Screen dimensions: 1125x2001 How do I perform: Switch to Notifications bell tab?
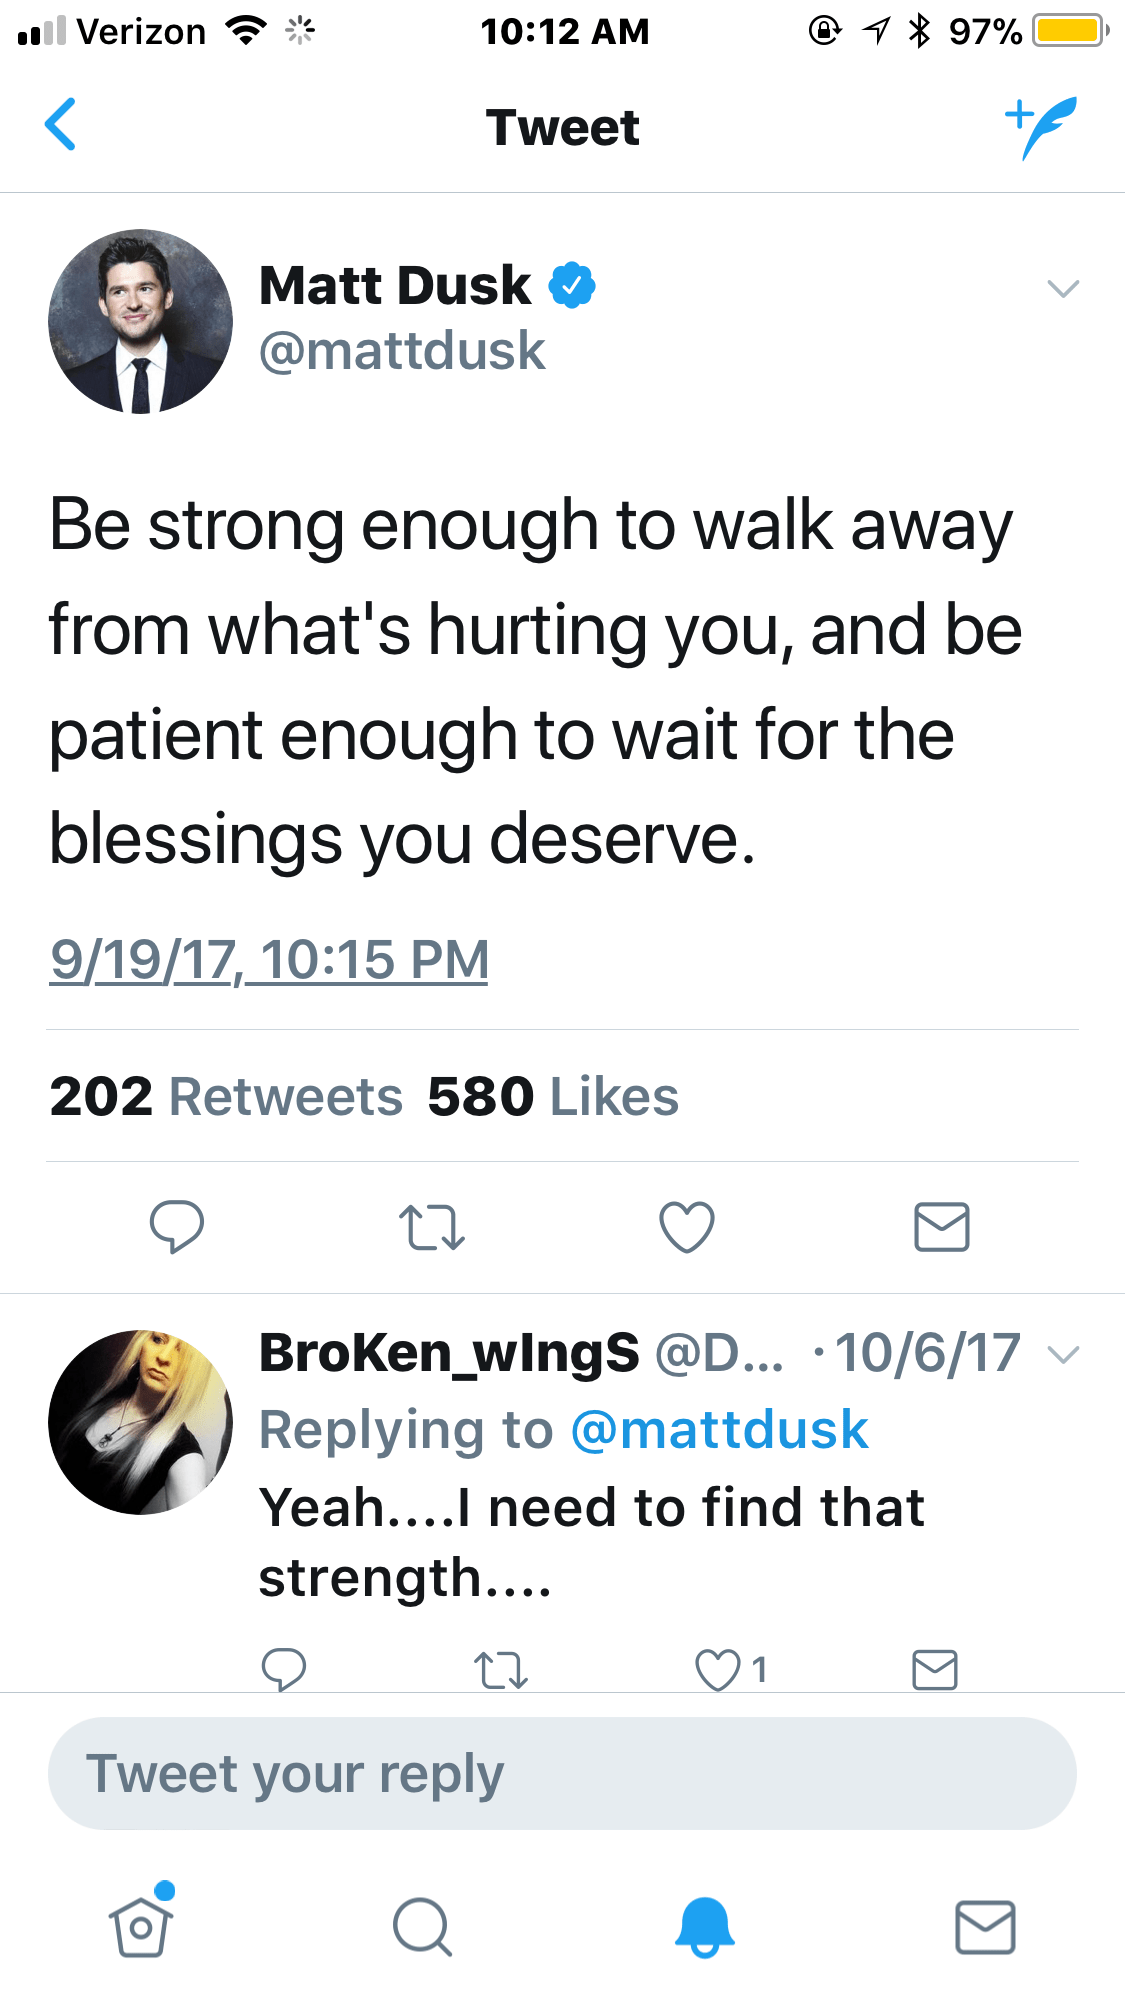705,1926
